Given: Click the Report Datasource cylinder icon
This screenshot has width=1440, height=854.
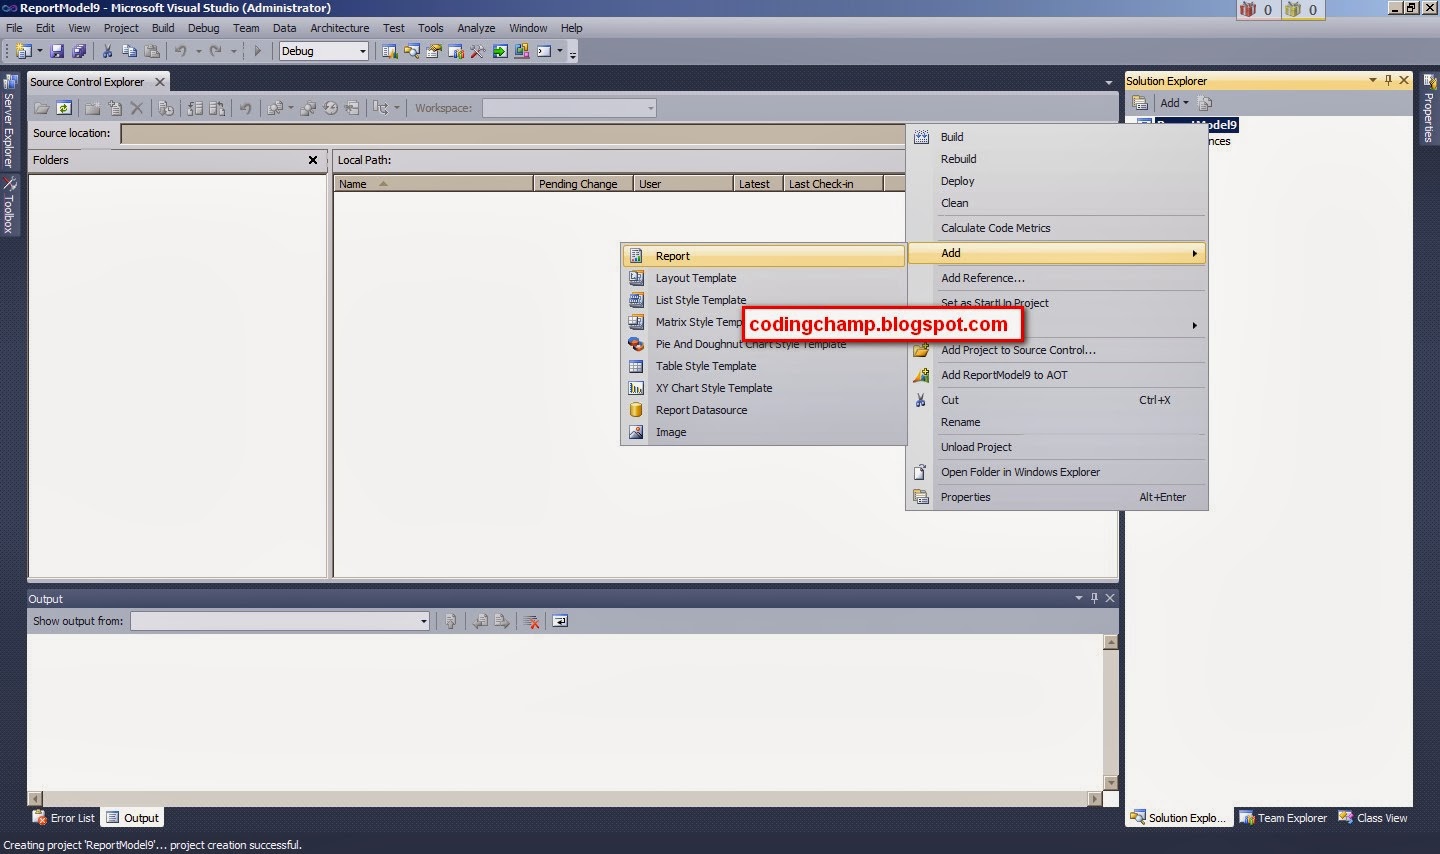Looking at the screenshot, I should point(636,410).
